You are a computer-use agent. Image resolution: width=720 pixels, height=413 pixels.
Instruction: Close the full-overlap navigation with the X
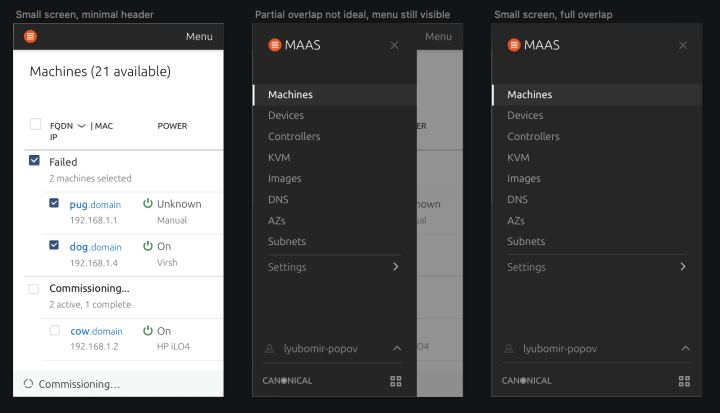click(x=683, y=45)
